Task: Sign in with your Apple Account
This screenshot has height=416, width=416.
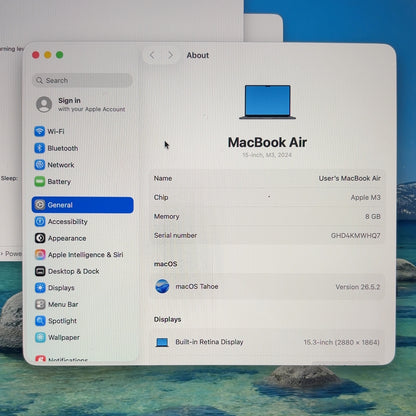Action: click(82, 104)
